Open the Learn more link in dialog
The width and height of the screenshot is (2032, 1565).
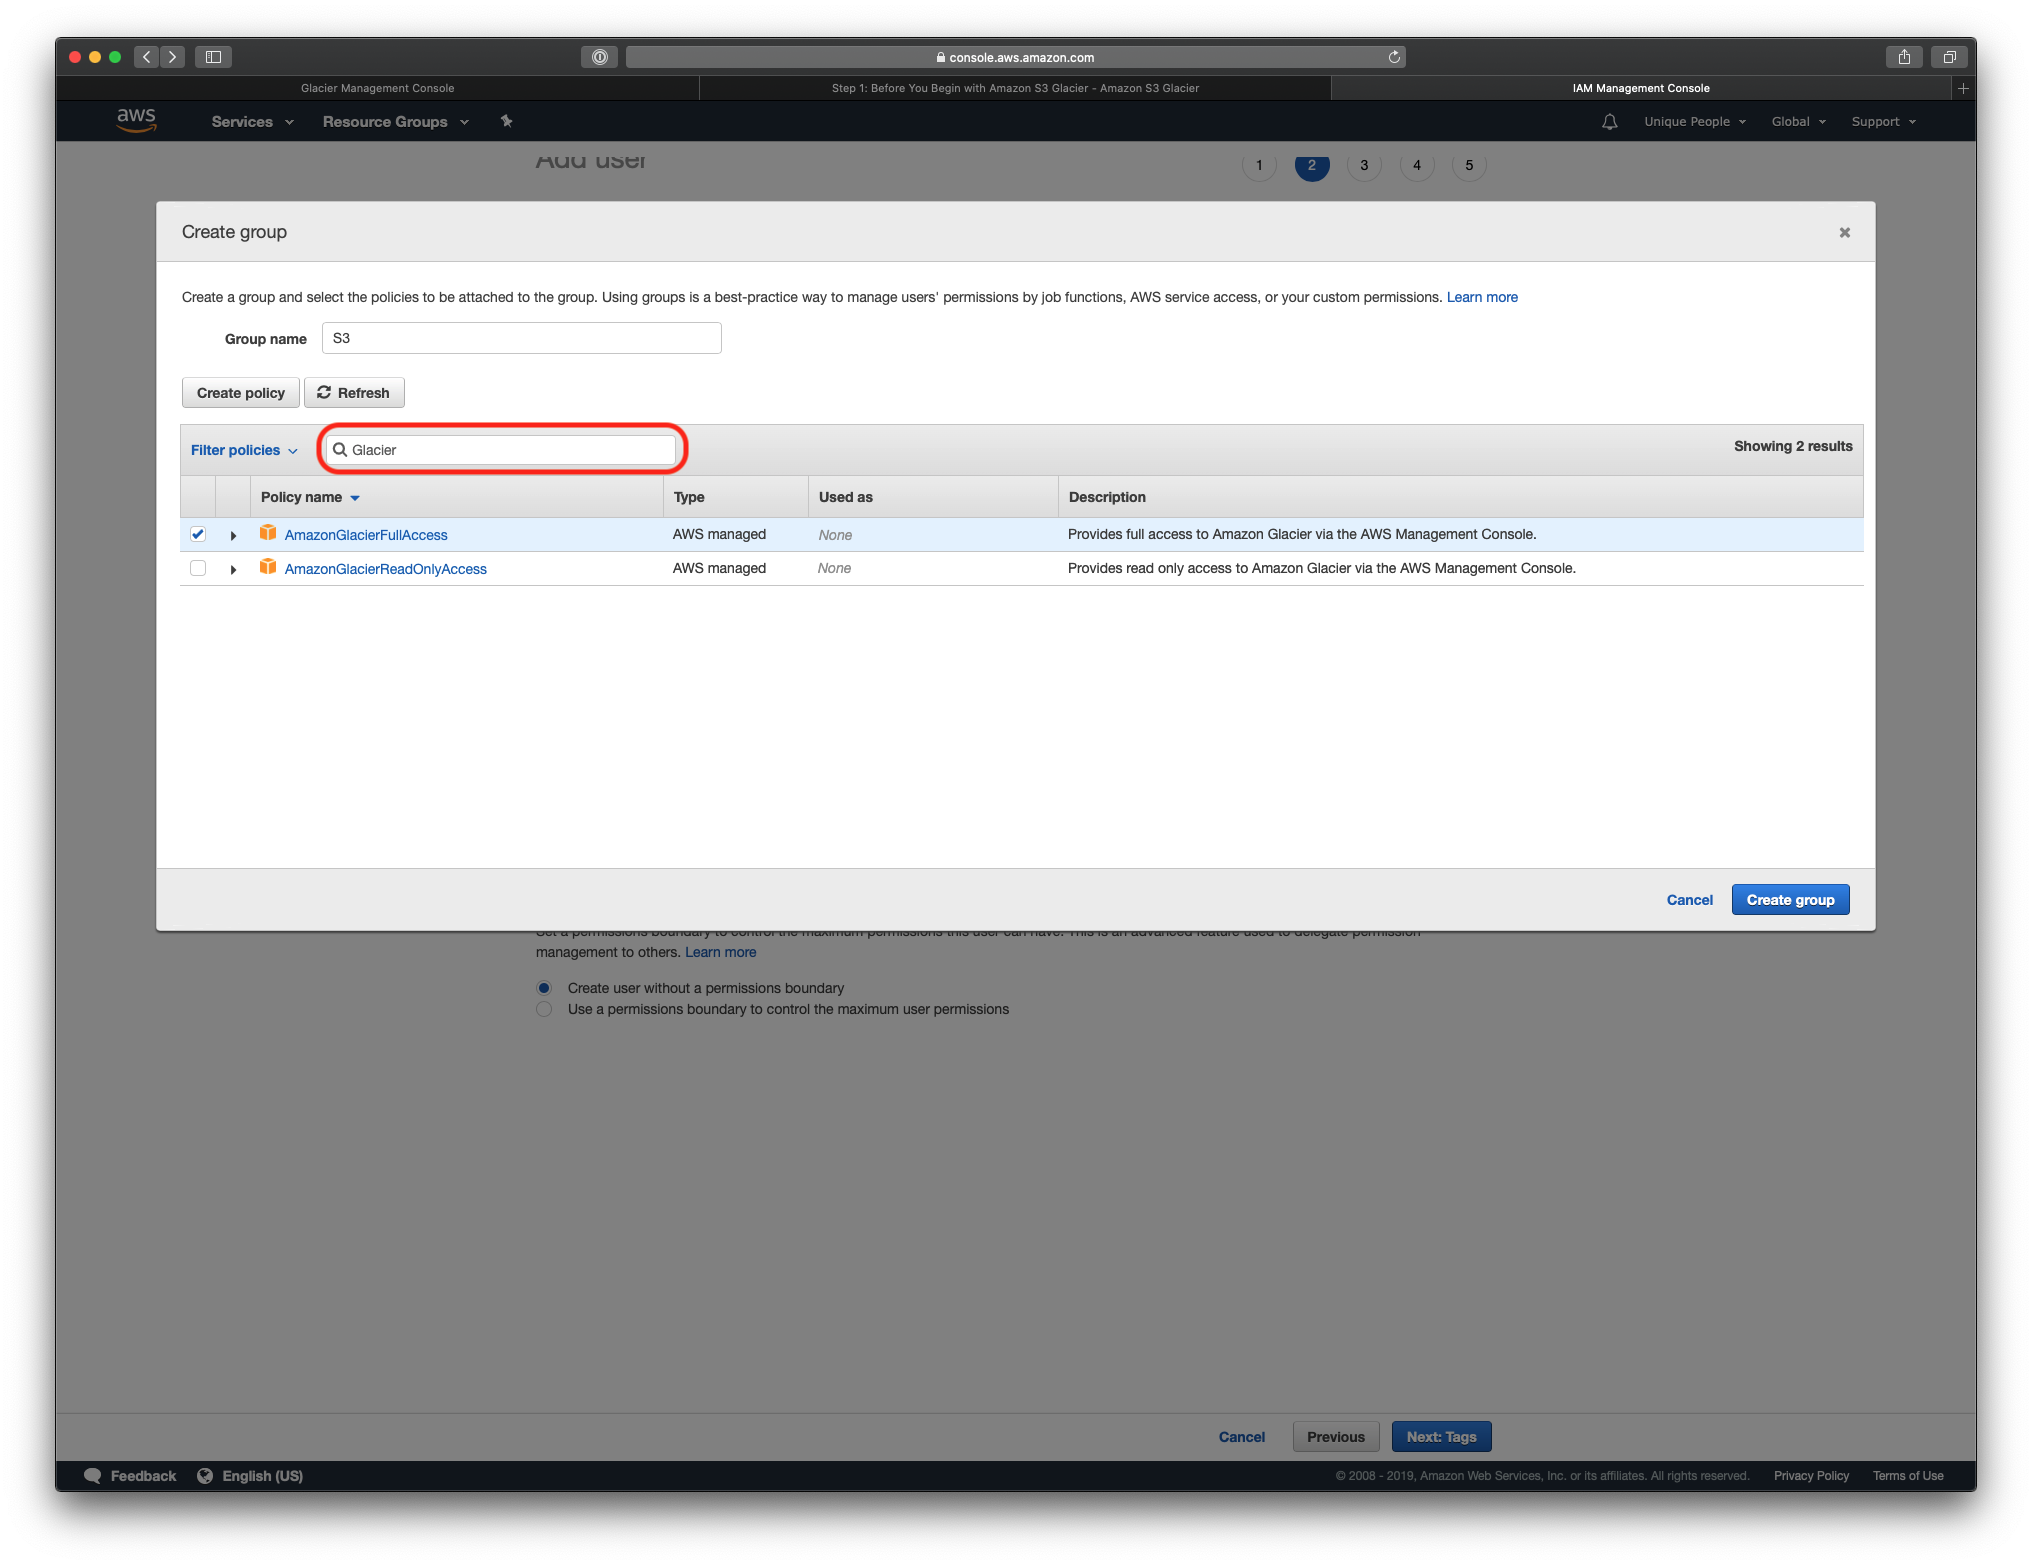1482,297
